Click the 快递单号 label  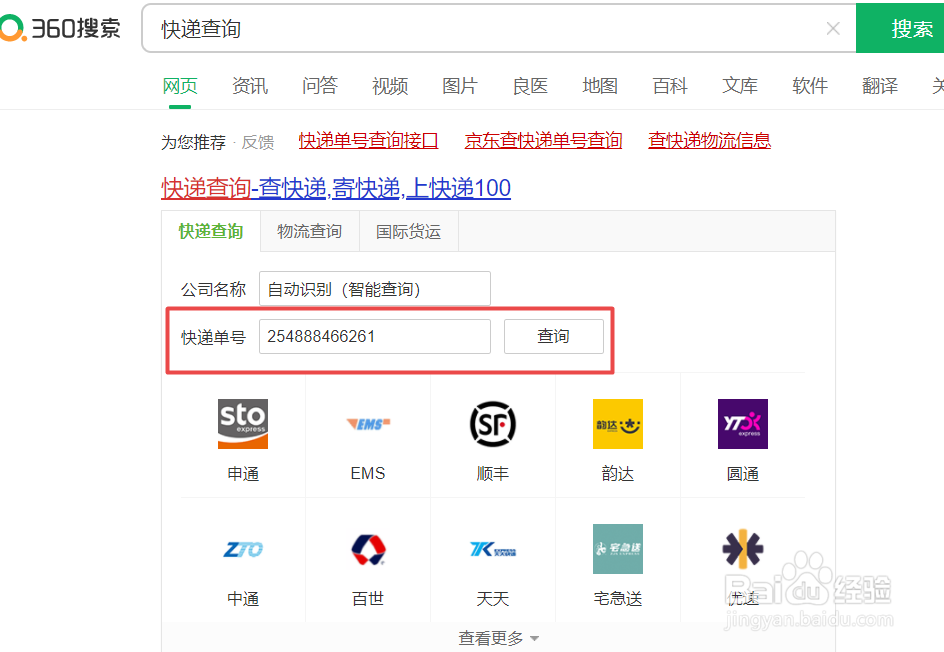pyautogui.click(x=213, y=337)
